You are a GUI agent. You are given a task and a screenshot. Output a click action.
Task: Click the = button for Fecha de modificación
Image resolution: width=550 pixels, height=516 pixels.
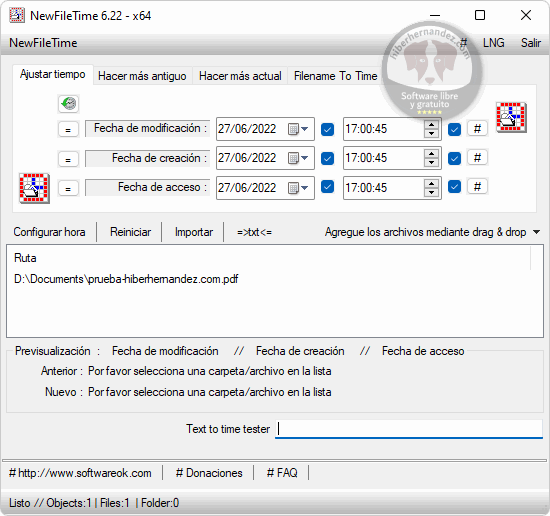68,129
